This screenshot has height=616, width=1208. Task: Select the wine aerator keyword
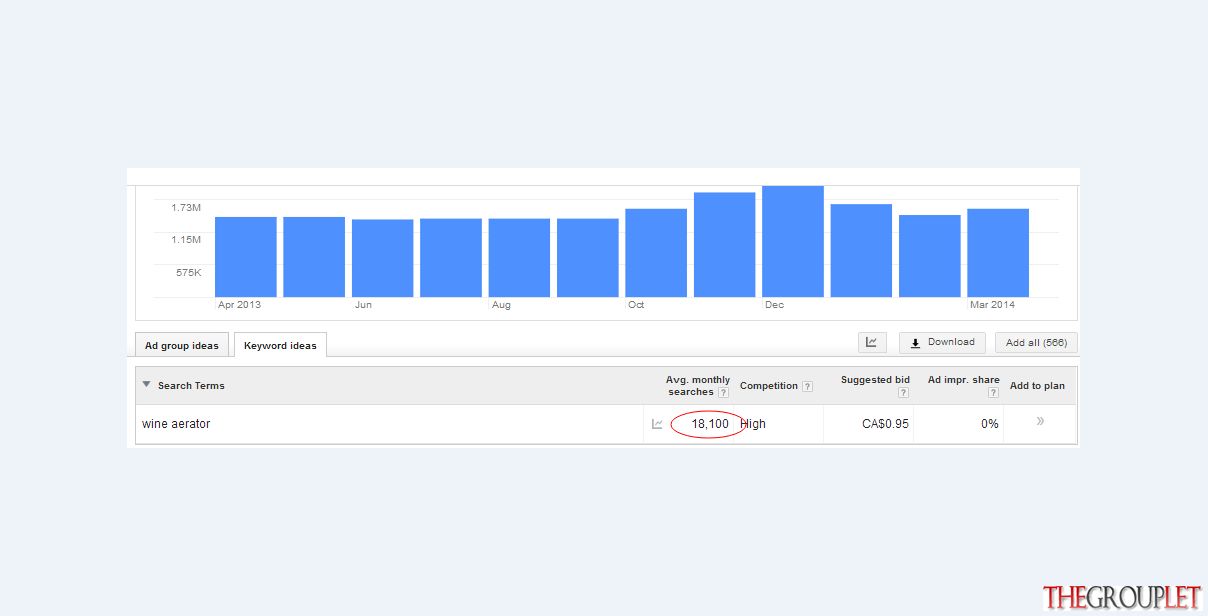(176, 424)
